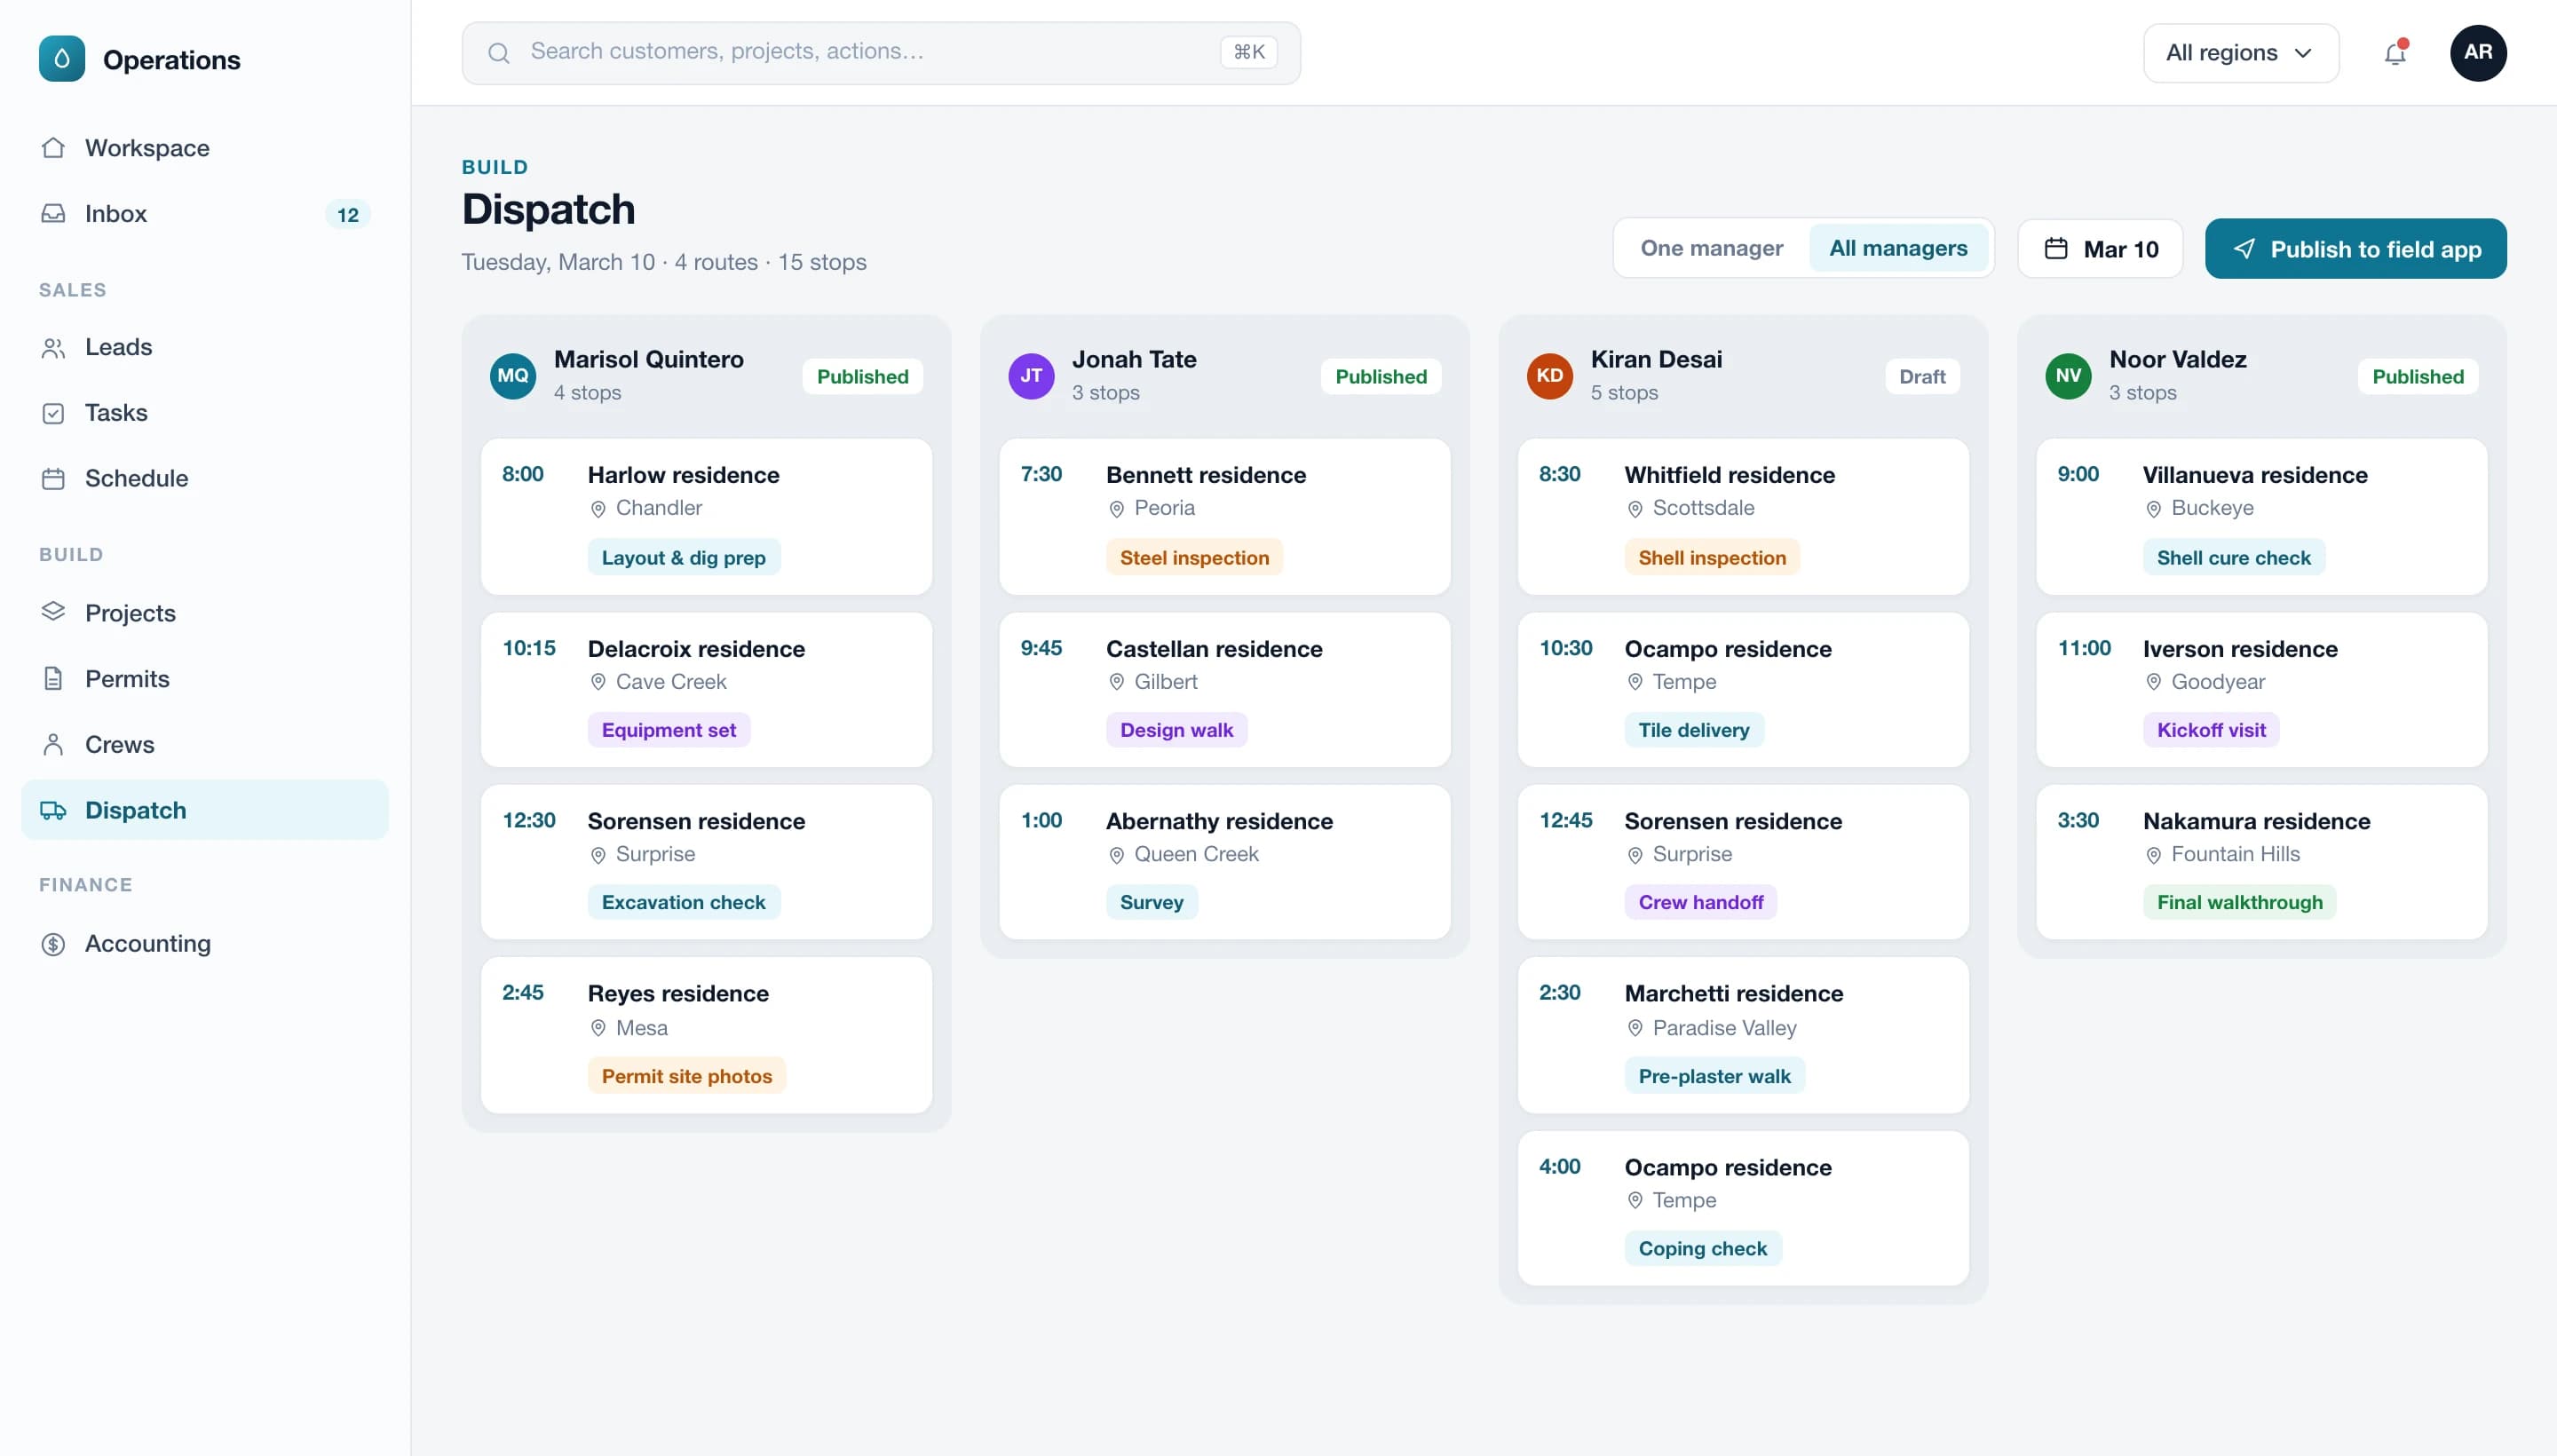Select the Nakamura residence title

(x=2255, y=821)
